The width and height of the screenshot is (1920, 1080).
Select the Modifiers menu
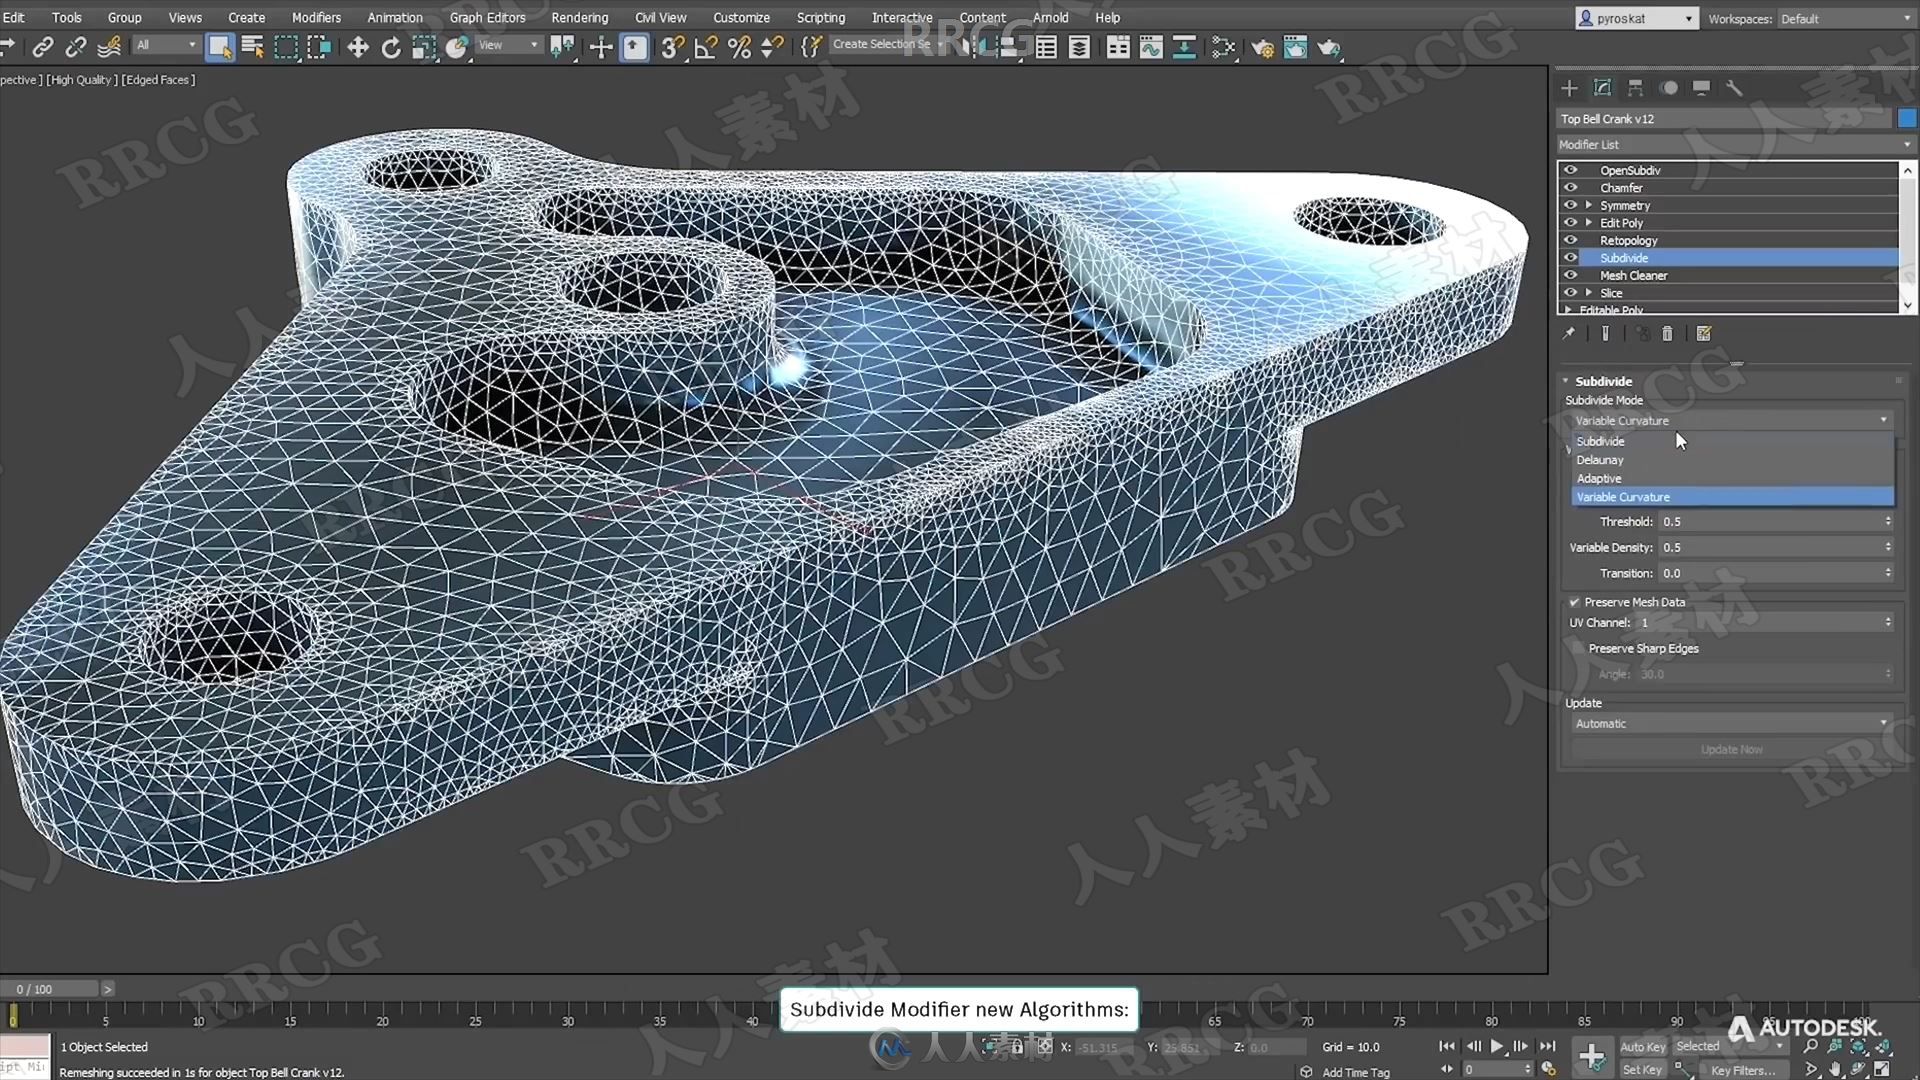(x=314, y=16)
